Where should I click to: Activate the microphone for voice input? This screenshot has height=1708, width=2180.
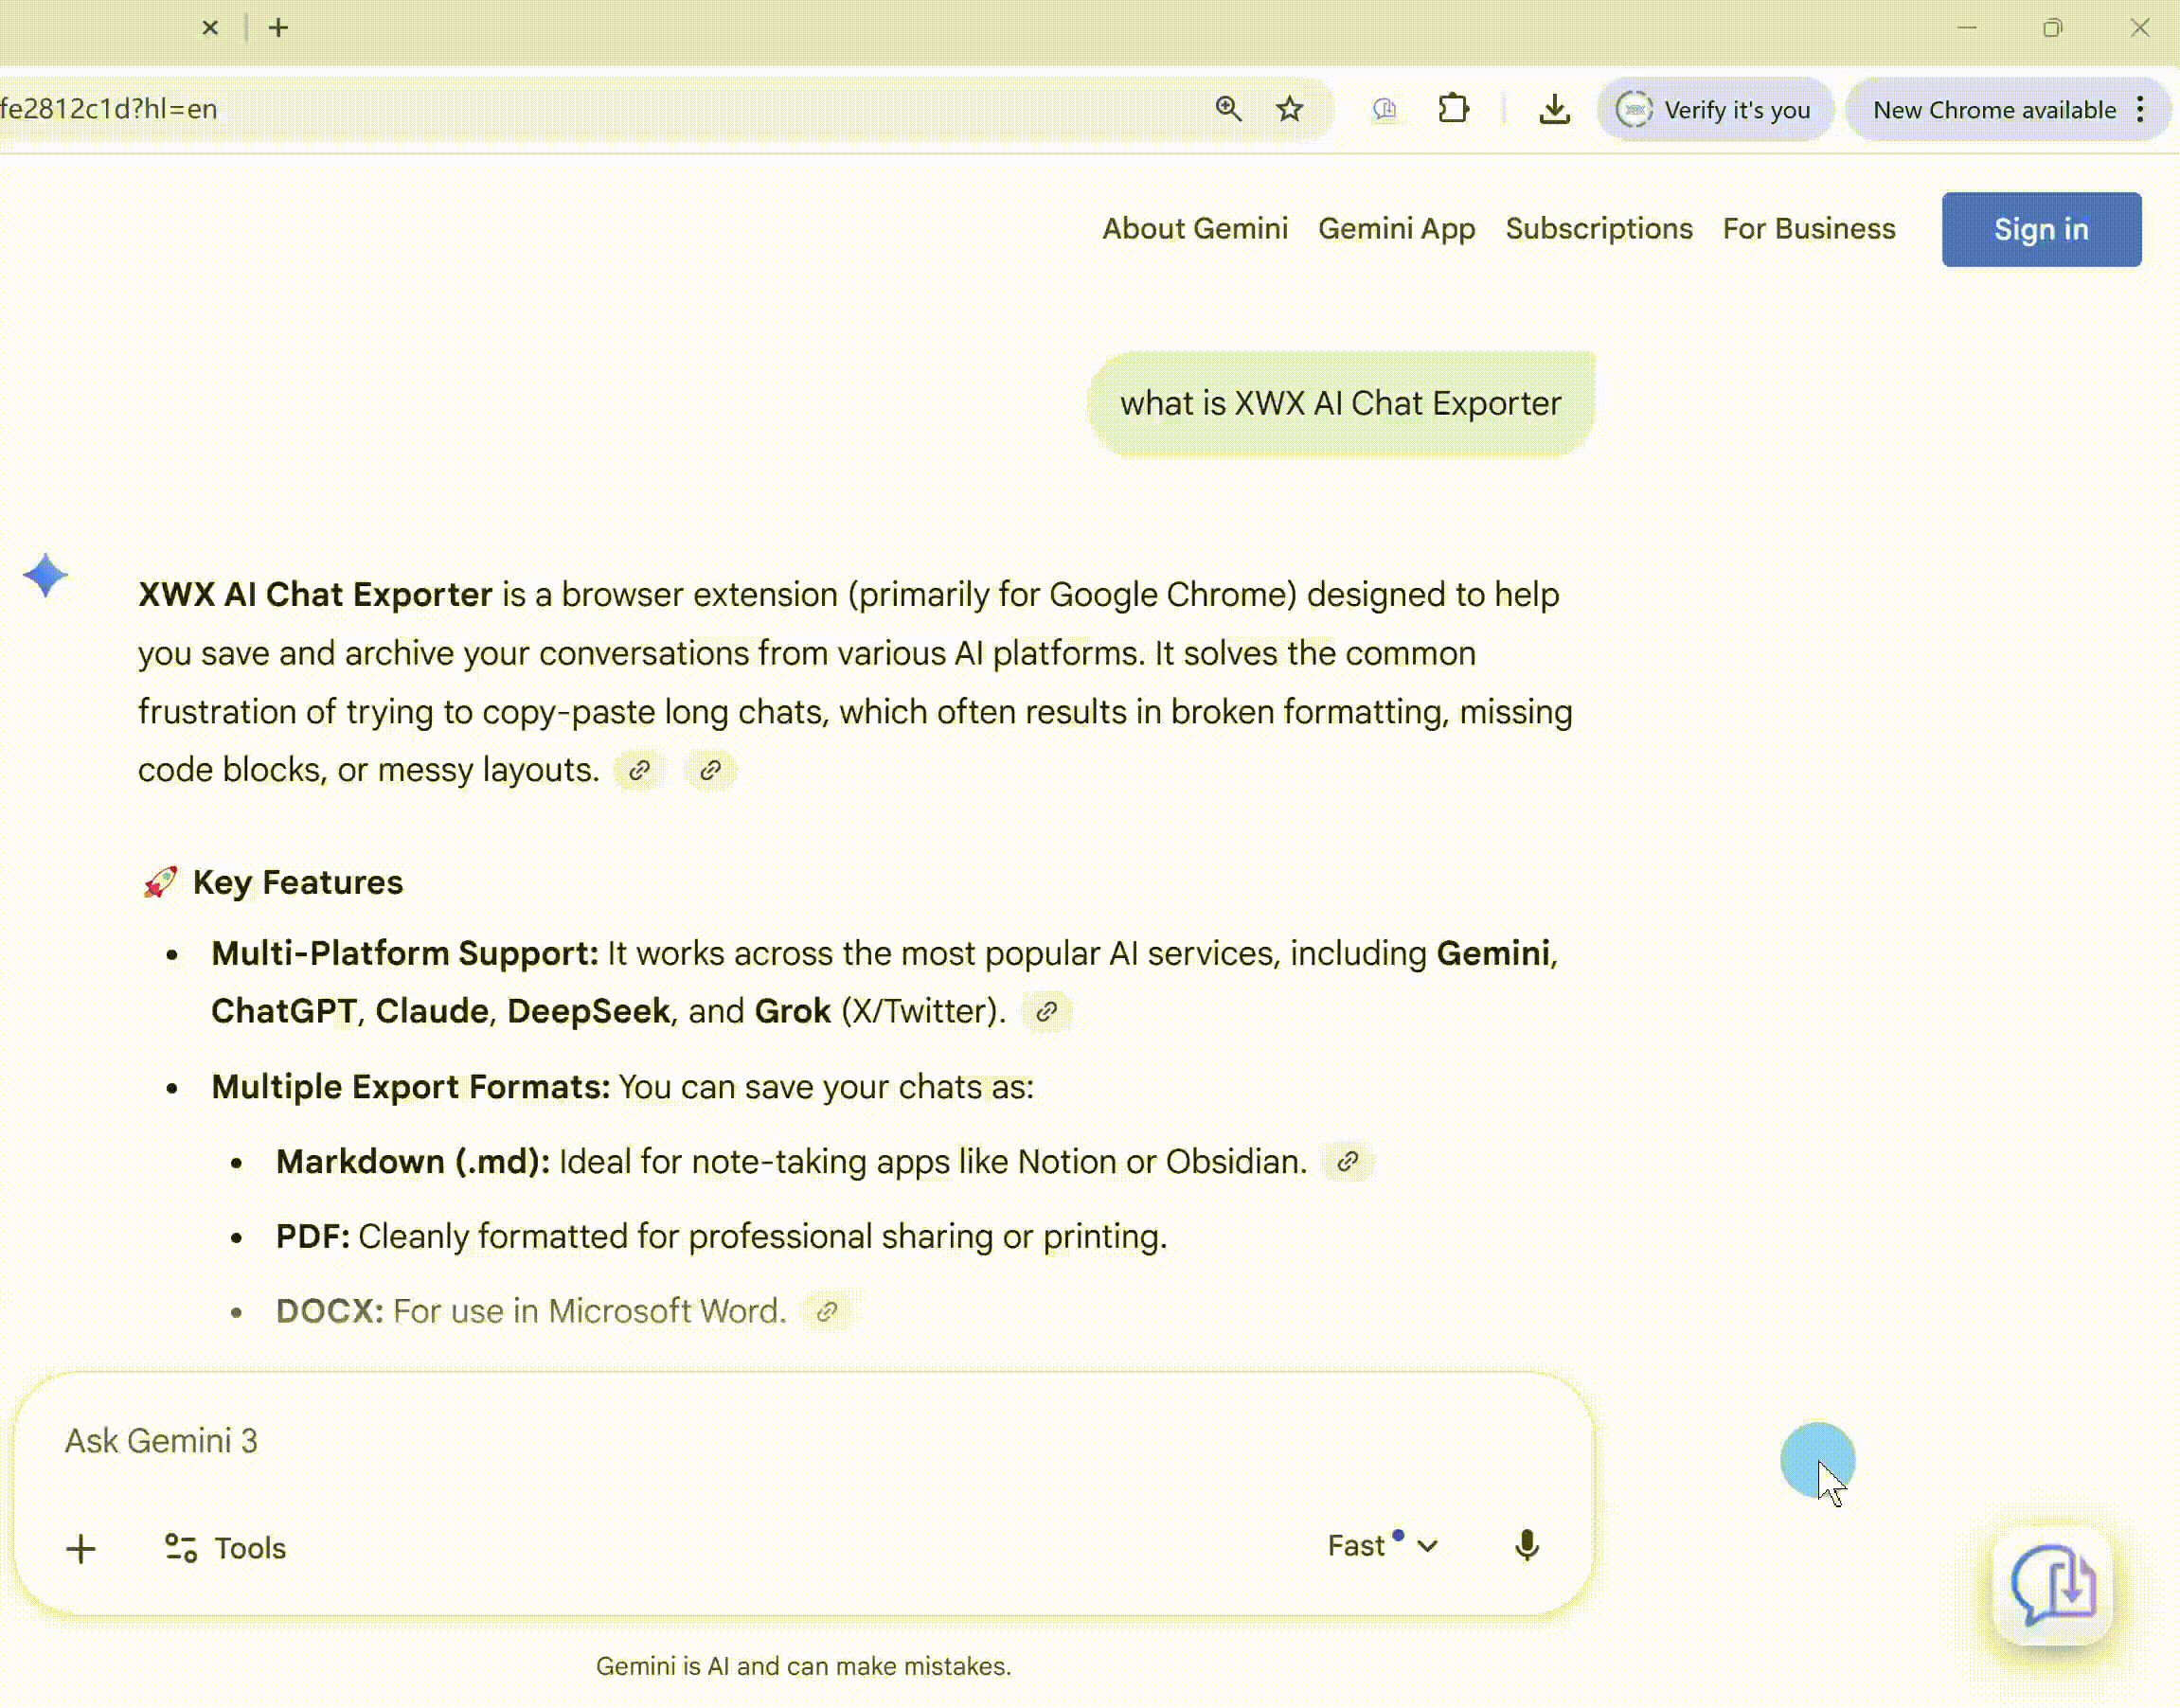pos(1525,1545)
